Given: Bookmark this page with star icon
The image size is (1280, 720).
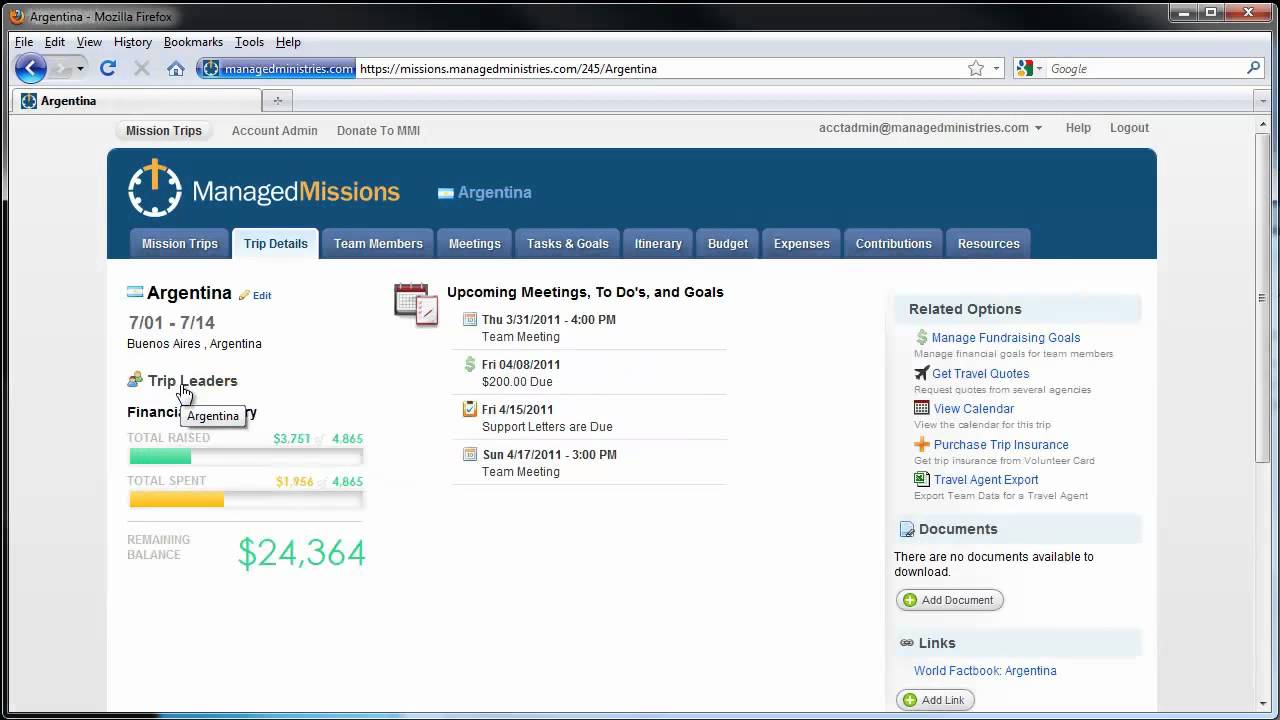Looking at the screenshot, I should [976, 68].
